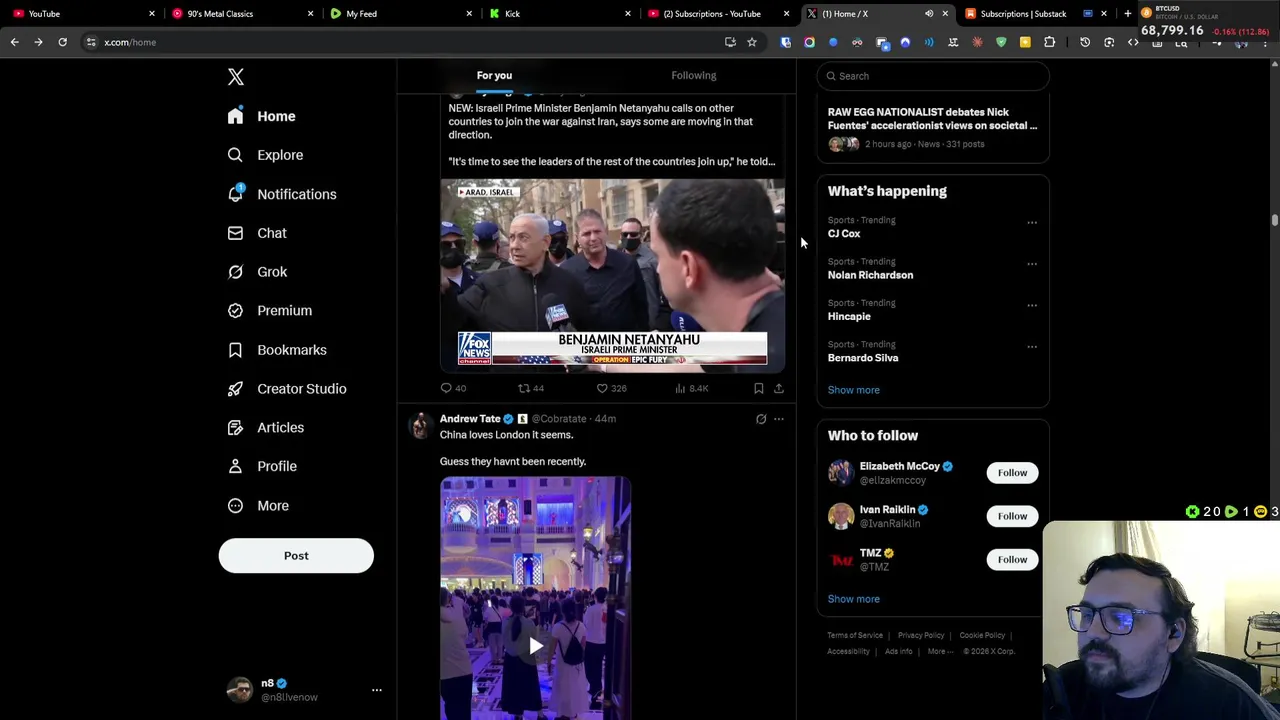This screenshot has height=720, width=1280.
Task: Click Andrew Tate's avatar
Action: (421, 424)
